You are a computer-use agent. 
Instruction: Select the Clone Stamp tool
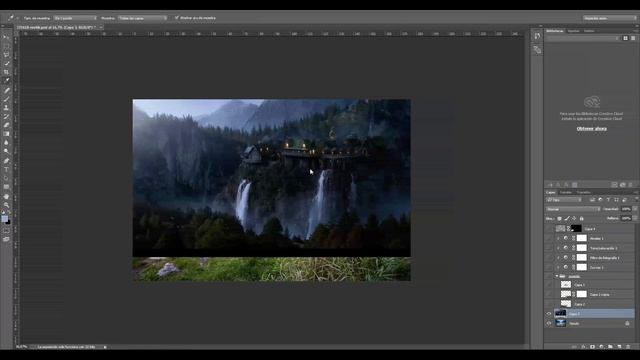6,108
